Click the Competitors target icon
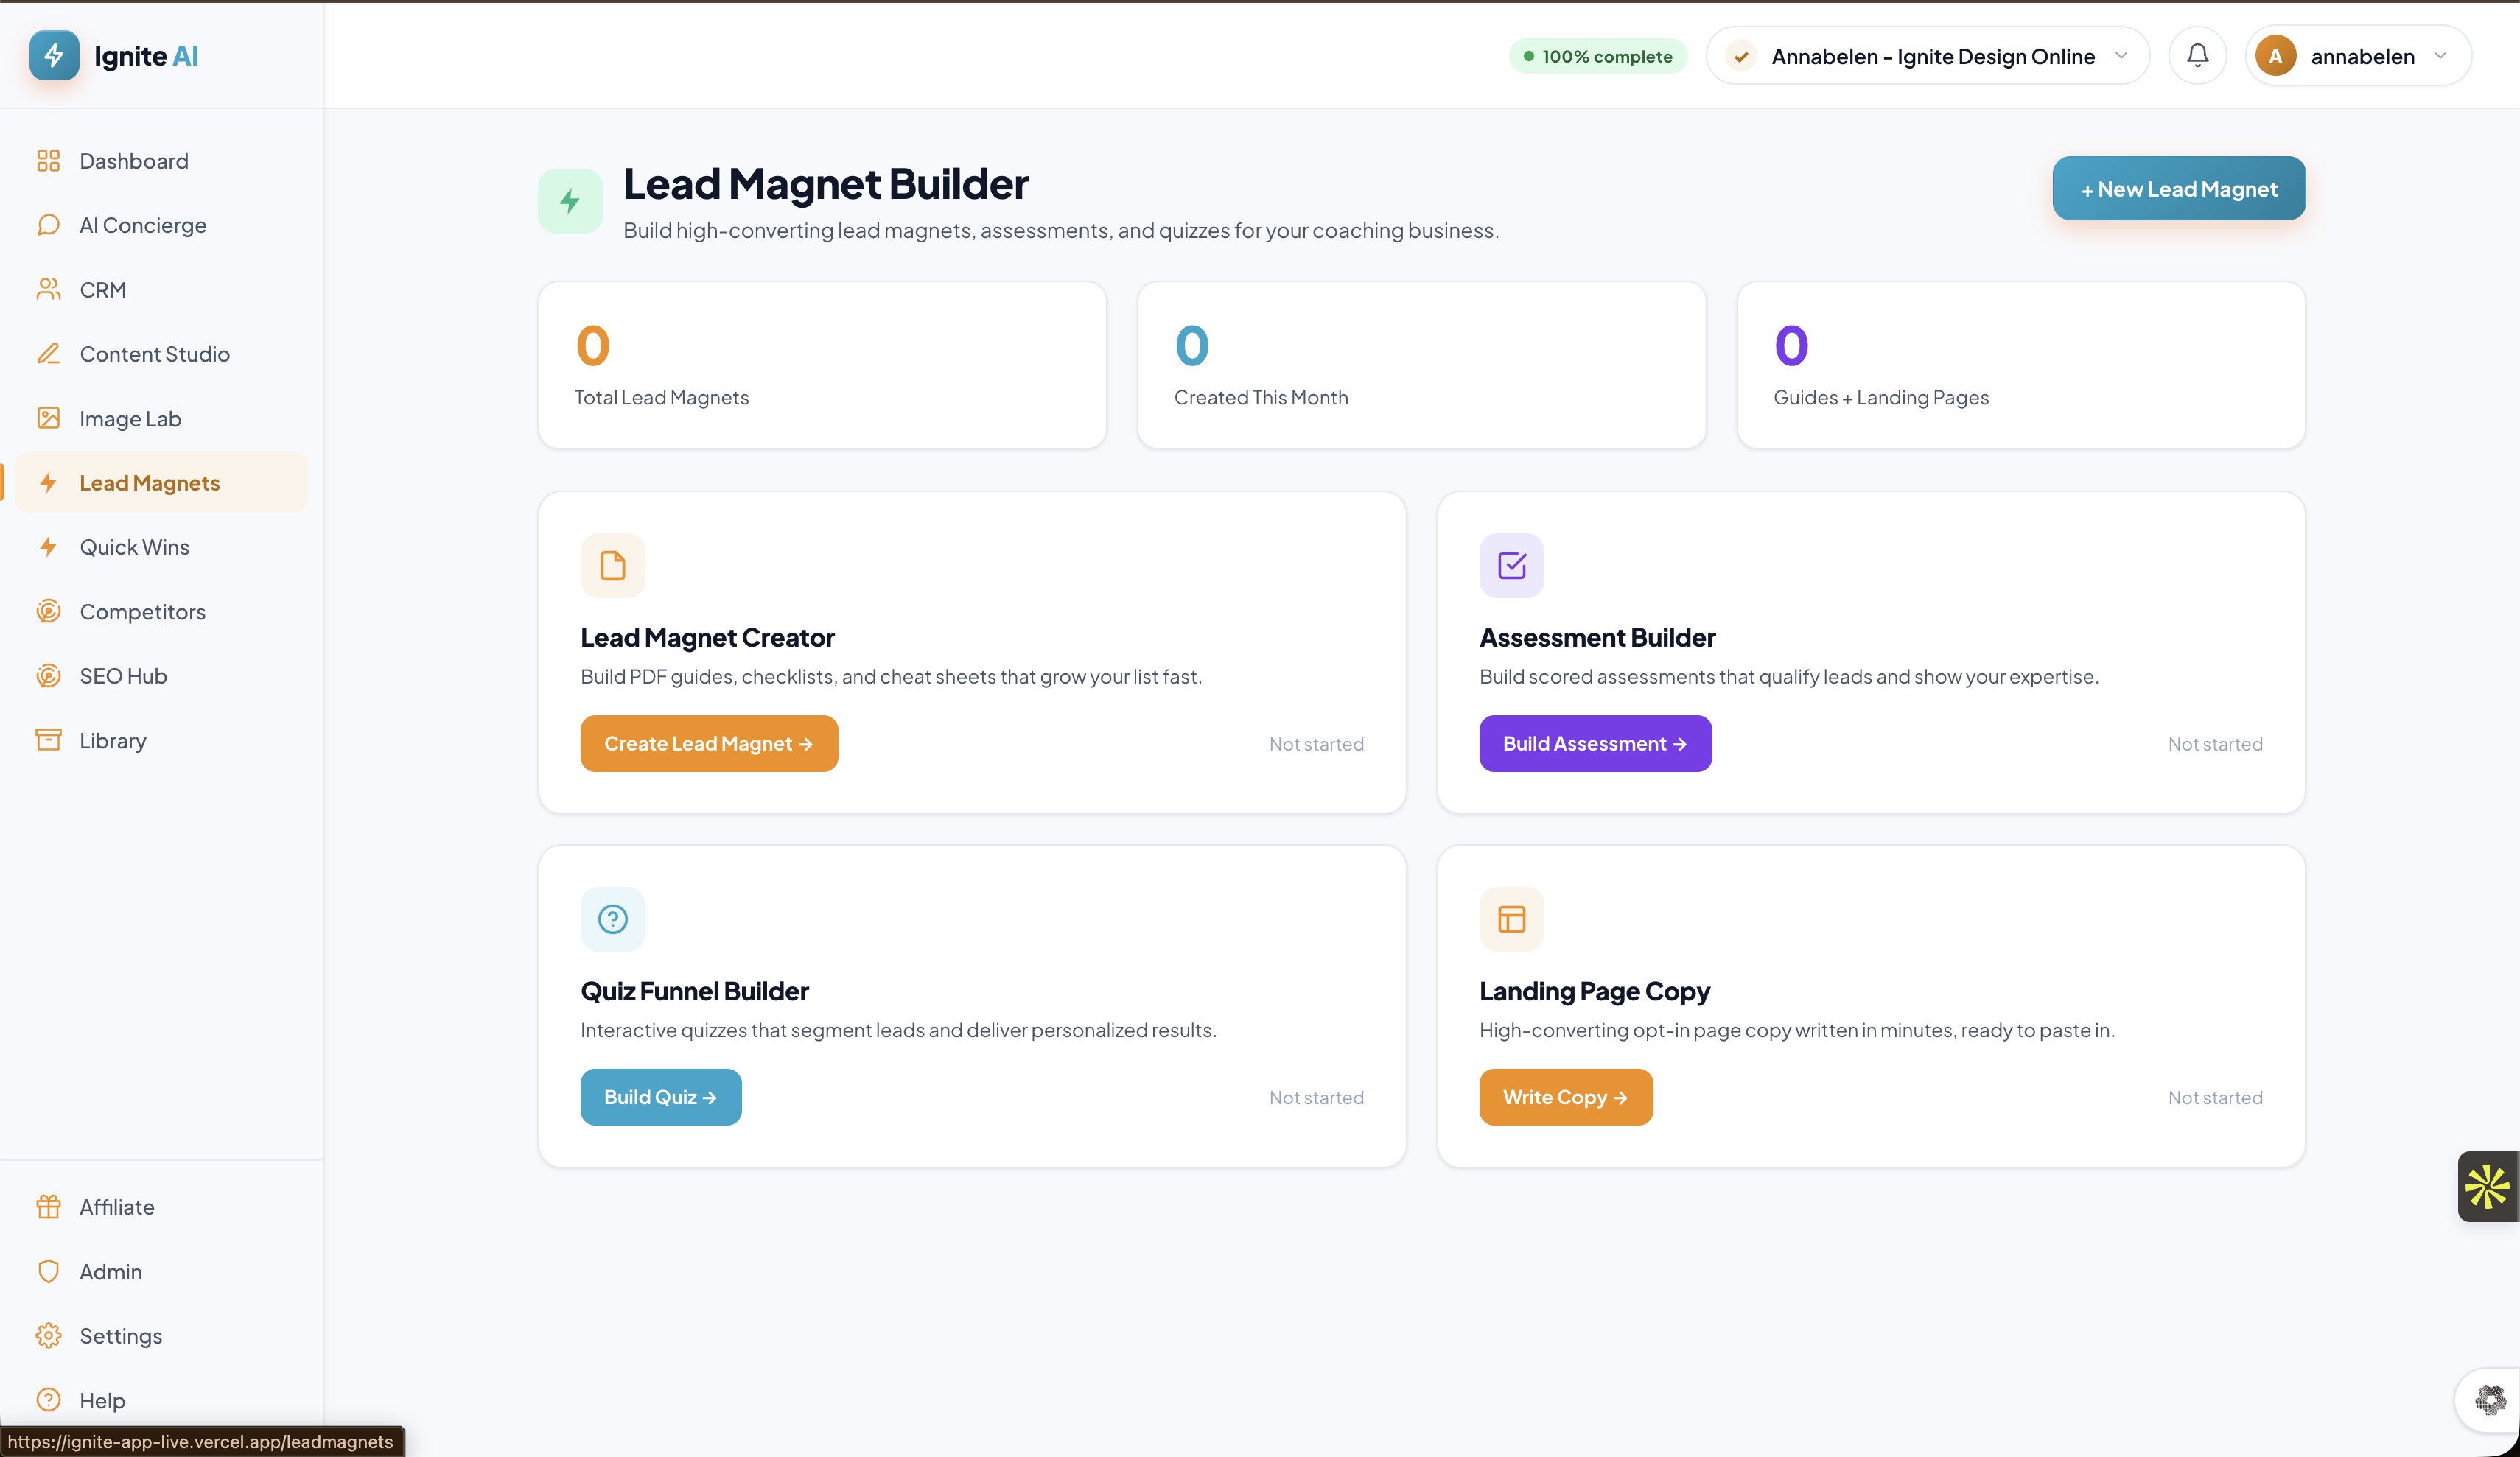 [48, 612]
